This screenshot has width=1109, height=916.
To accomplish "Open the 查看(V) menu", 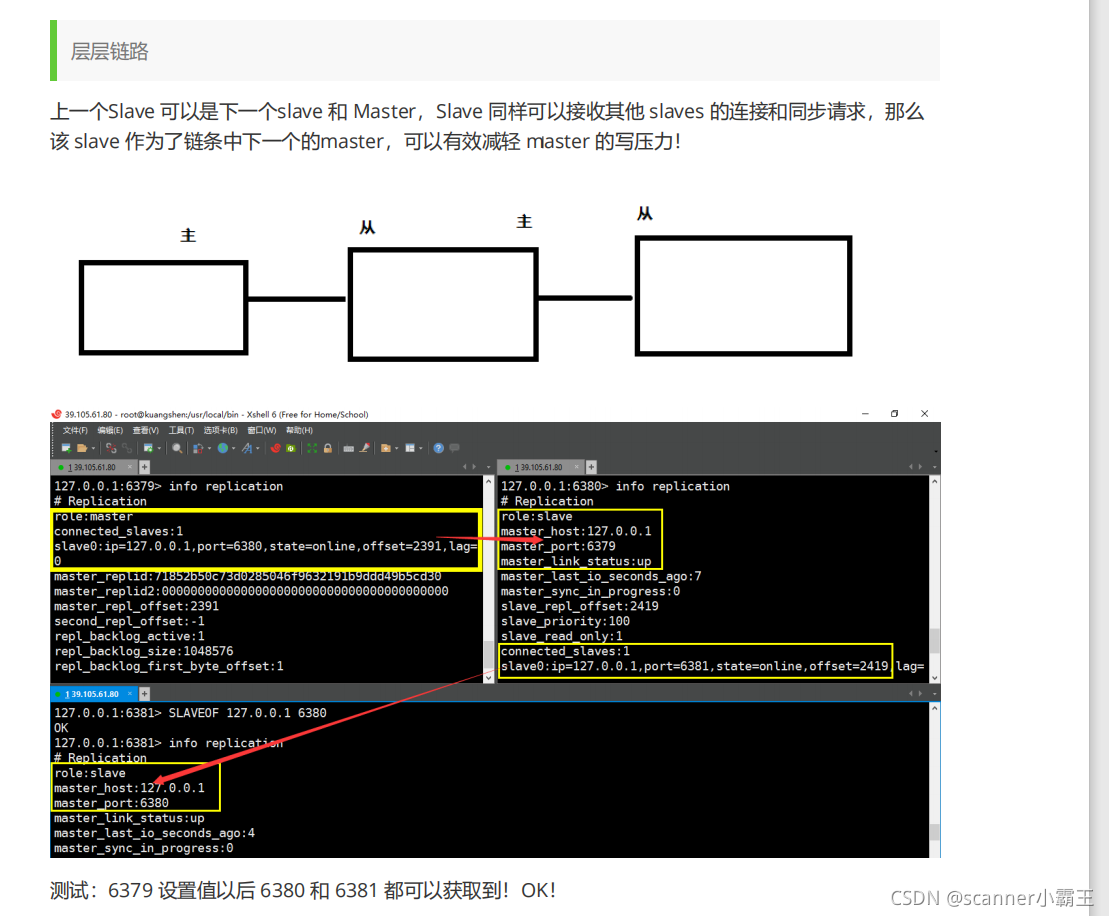I will (x=146, y=430).
